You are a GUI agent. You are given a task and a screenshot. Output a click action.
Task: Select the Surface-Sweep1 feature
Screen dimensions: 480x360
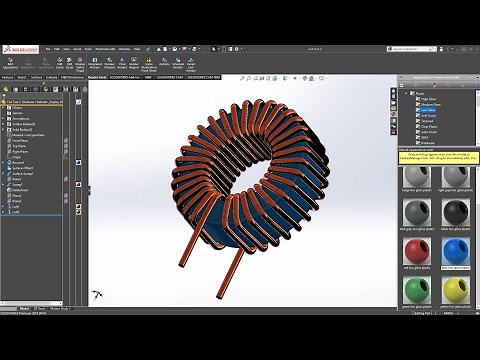22,174
